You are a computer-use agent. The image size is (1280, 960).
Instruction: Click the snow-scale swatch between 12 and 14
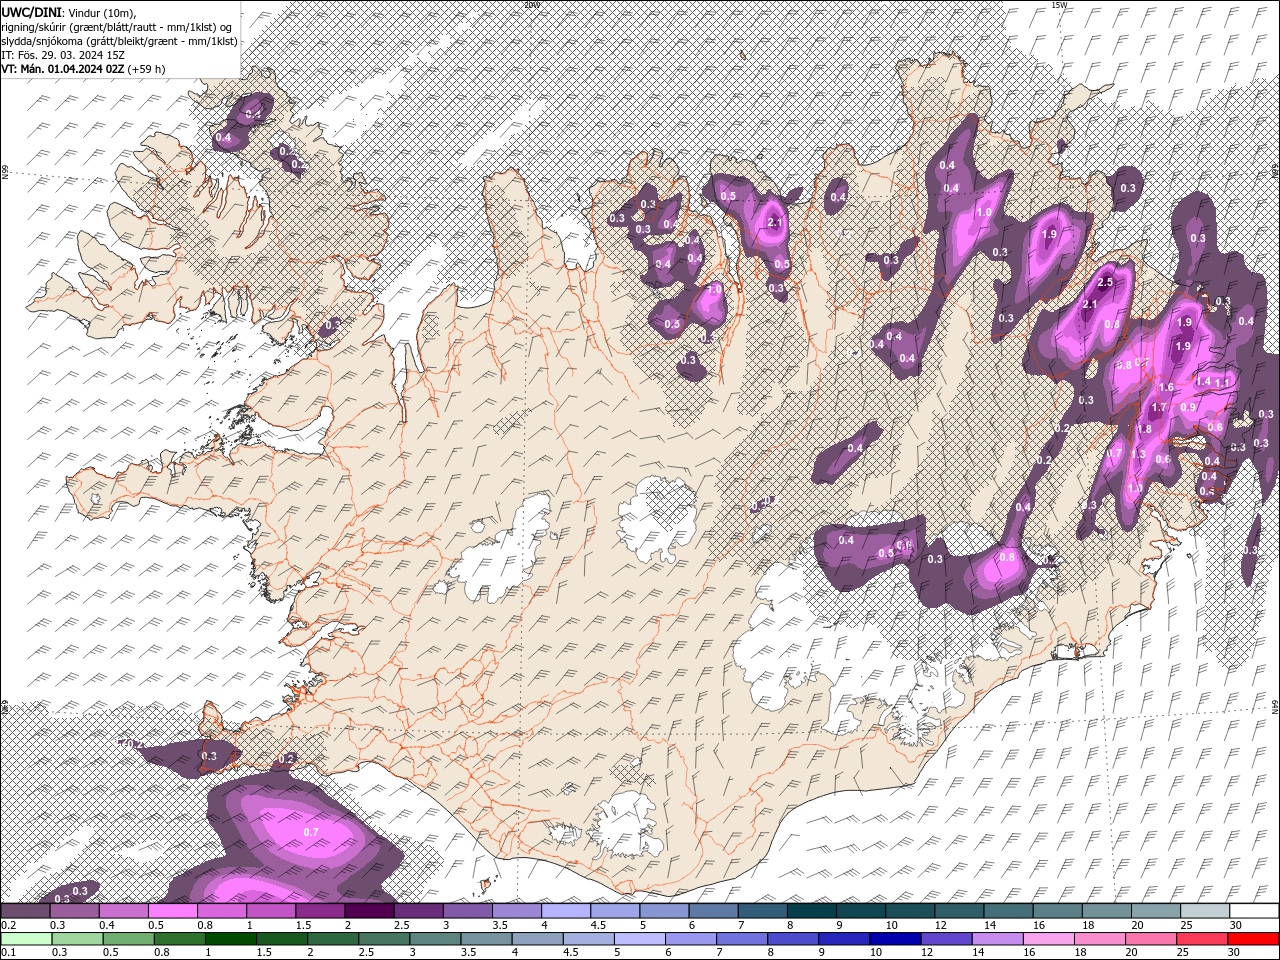(x=958, y=911)
